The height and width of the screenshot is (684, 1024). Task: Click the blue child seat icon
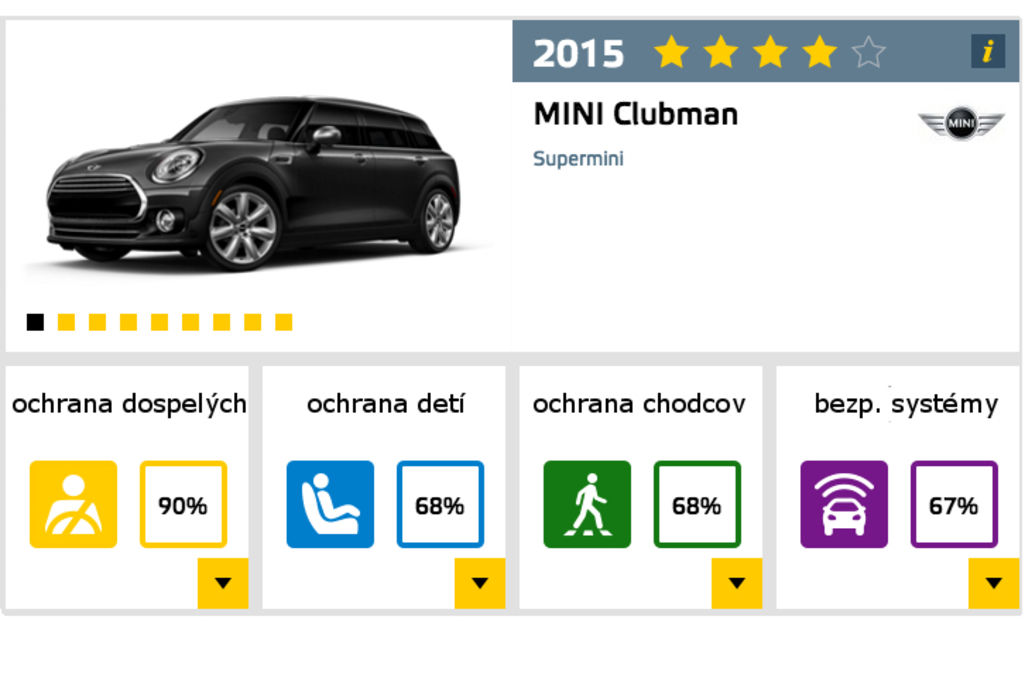pyautogui.click(x=330, y=504)
